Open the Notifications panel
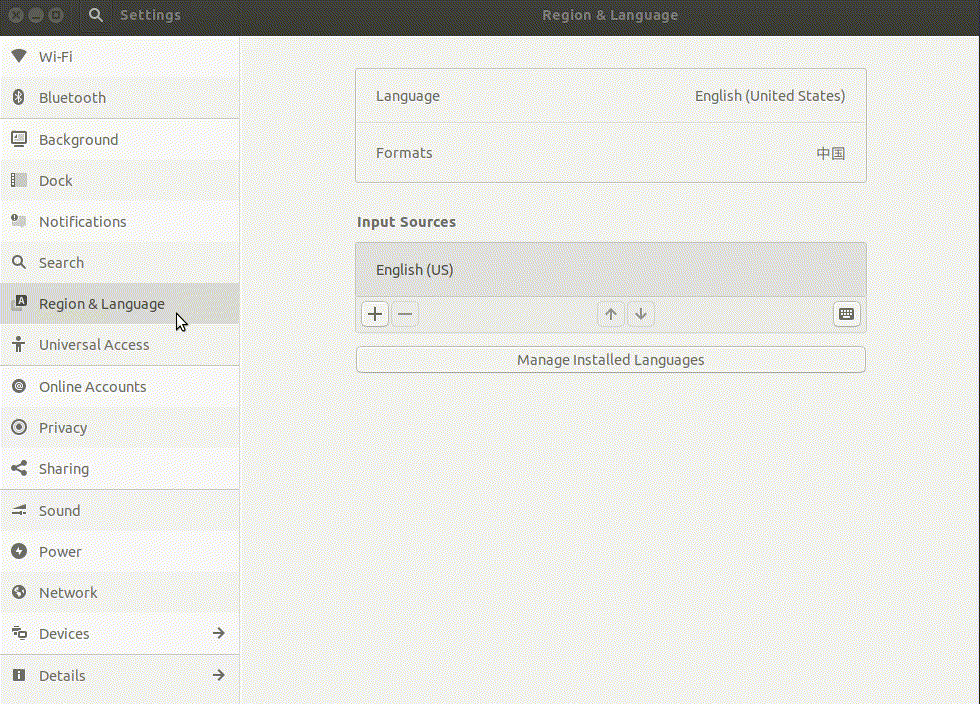 point(119,221)
